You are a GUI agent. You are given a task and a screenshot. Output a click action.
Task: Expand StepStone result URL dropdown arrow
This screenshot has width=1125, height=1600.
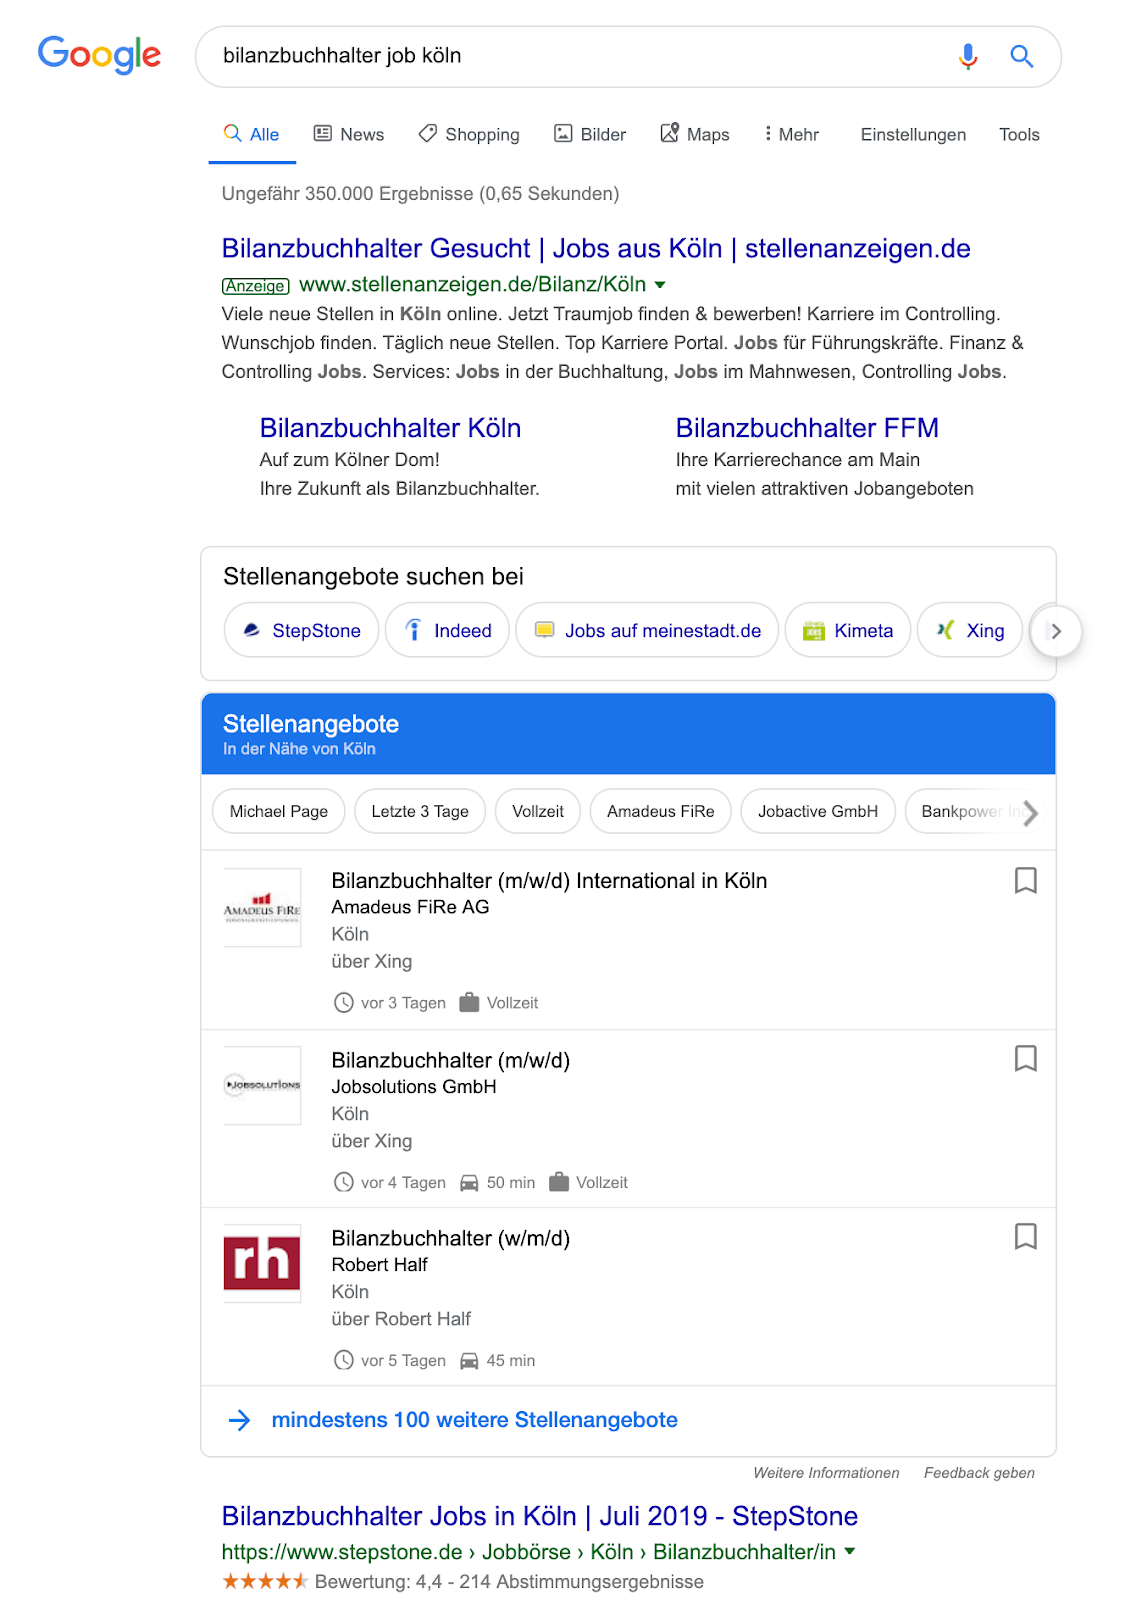coord(850,1552)
